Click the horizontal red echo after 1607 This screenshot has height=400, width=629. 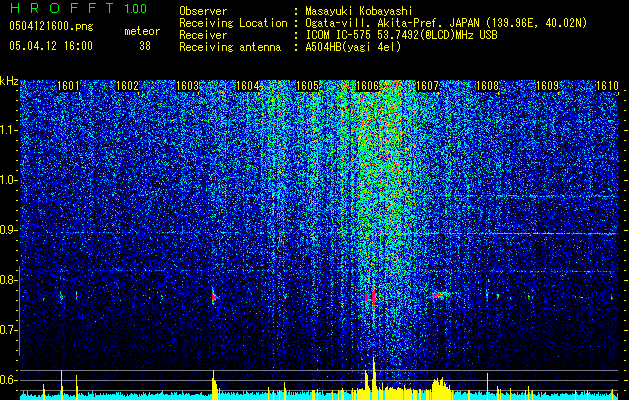[x=440, y=295]
